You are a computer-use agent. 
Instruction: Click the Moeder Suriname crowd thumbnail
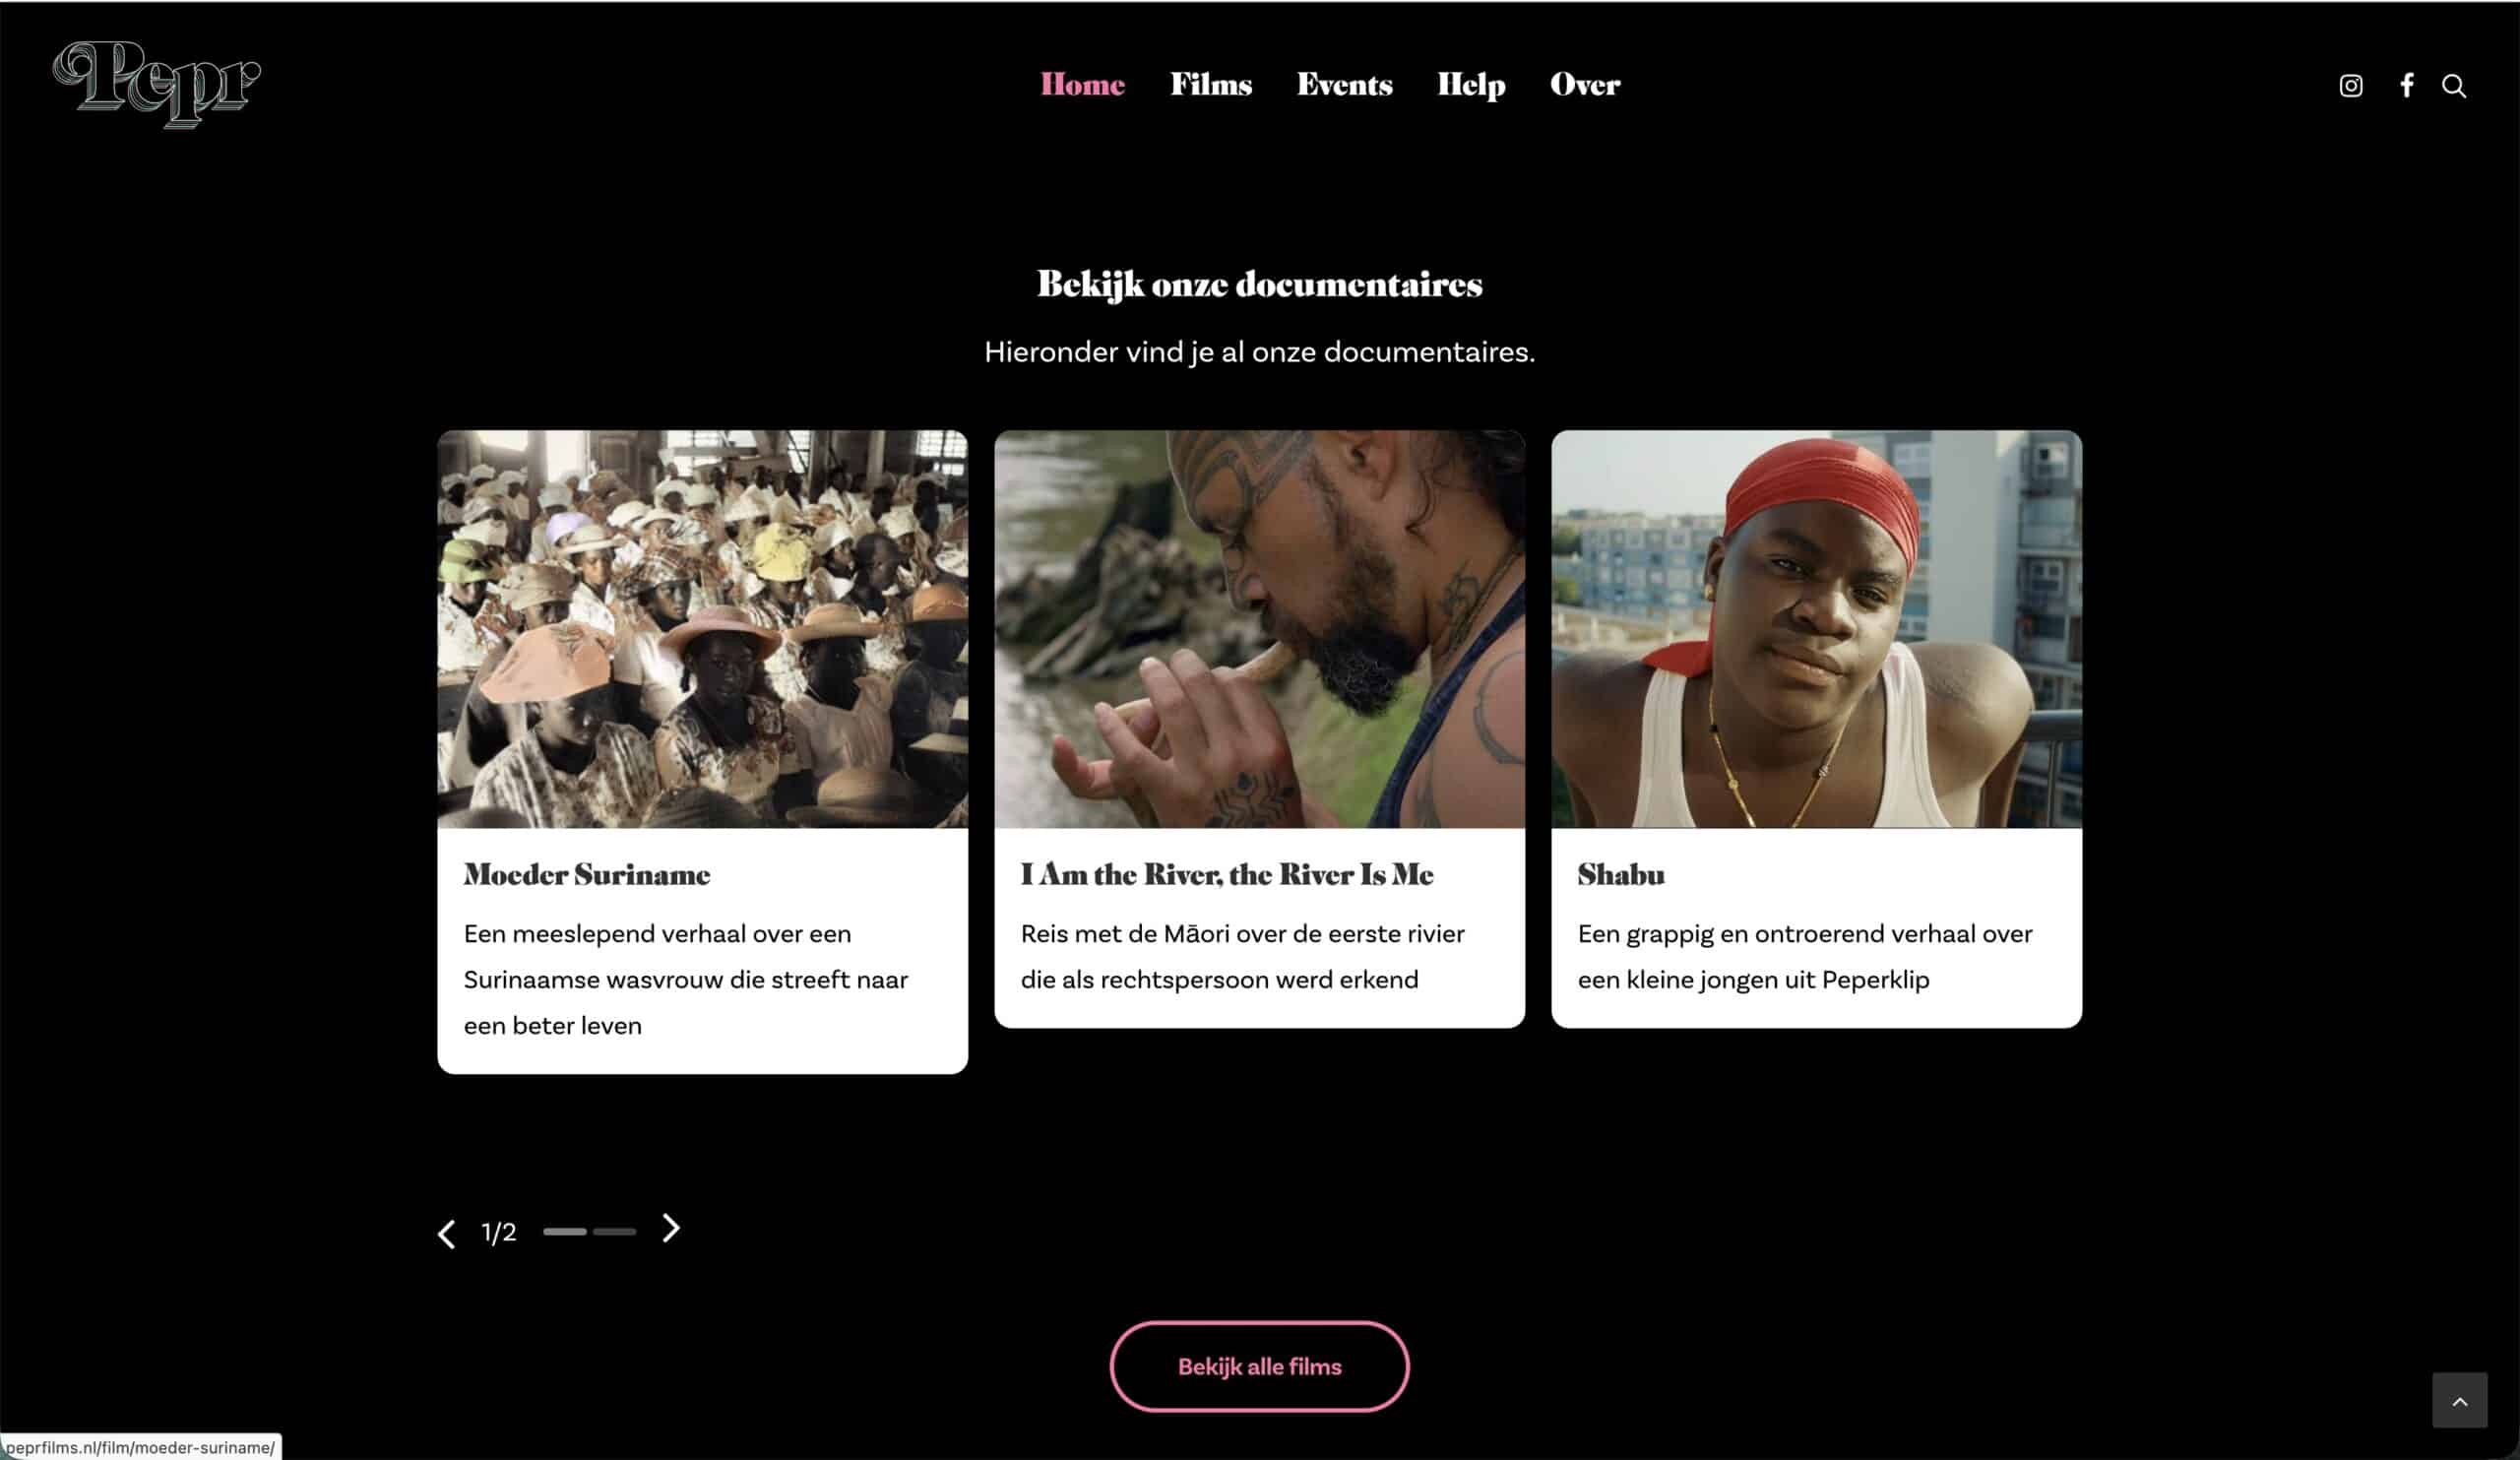click(702, 629)
